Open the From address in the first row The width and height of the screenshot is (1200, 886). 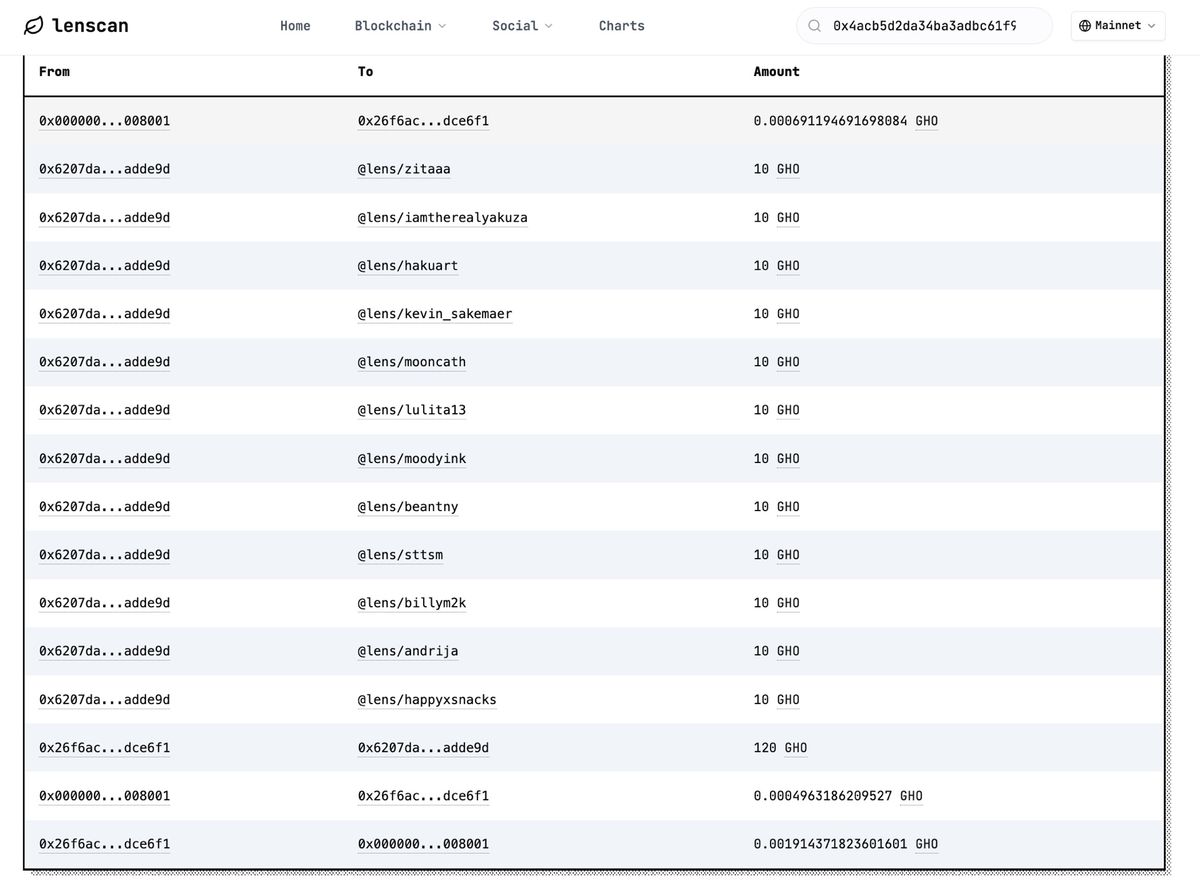104,121
